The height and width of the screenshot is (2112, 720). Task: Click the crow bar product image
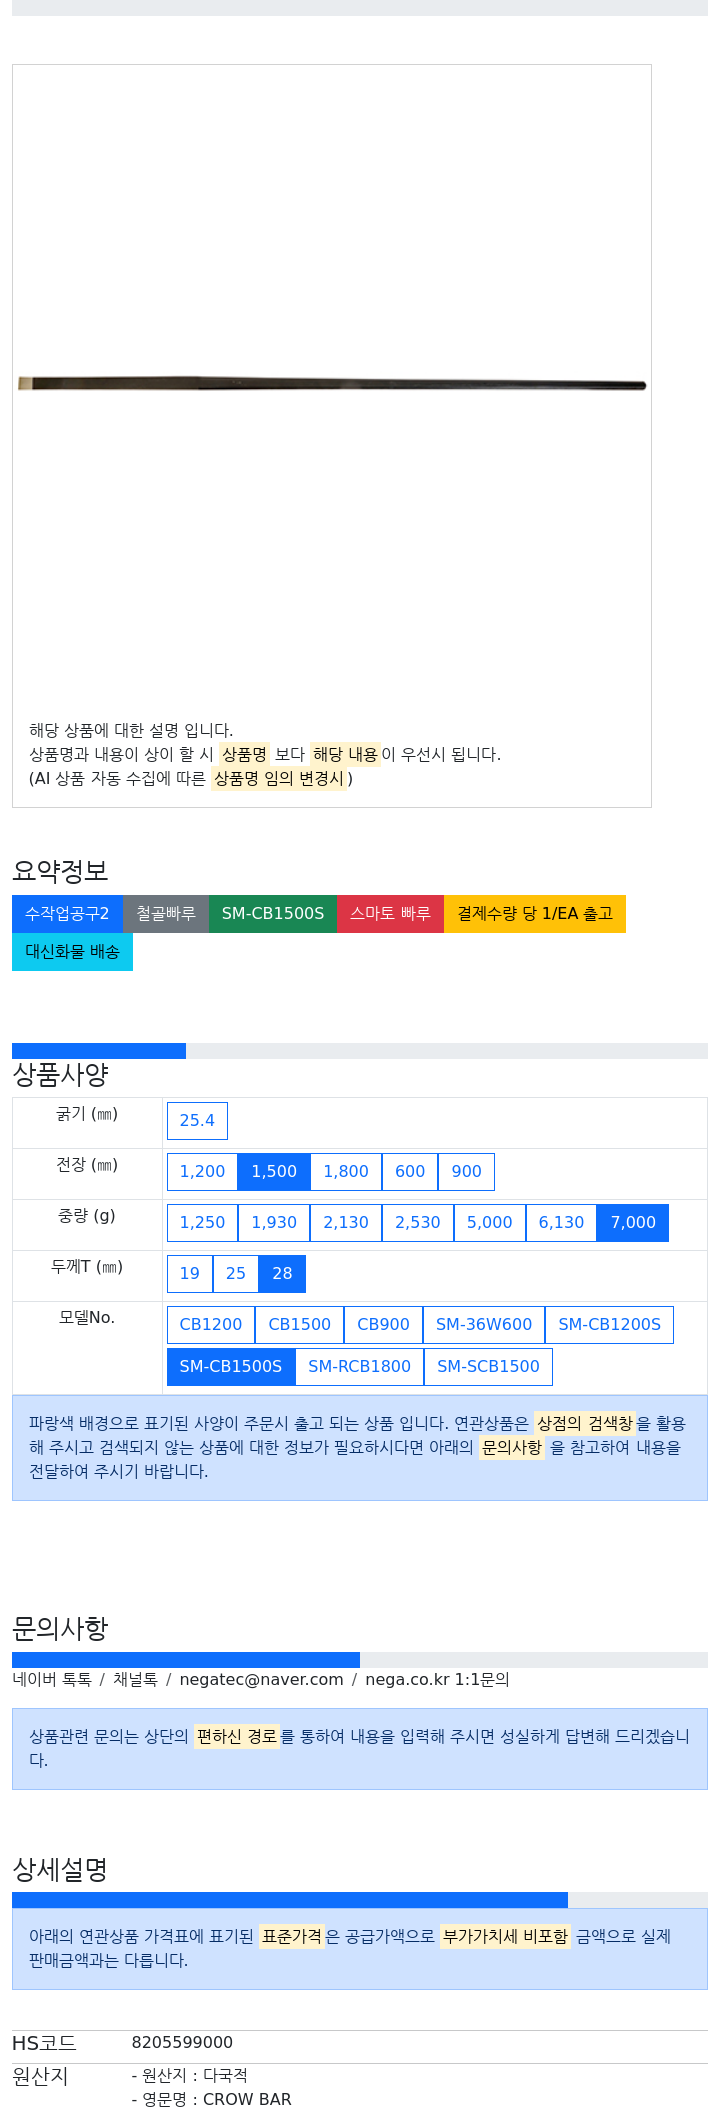(332, 384)
